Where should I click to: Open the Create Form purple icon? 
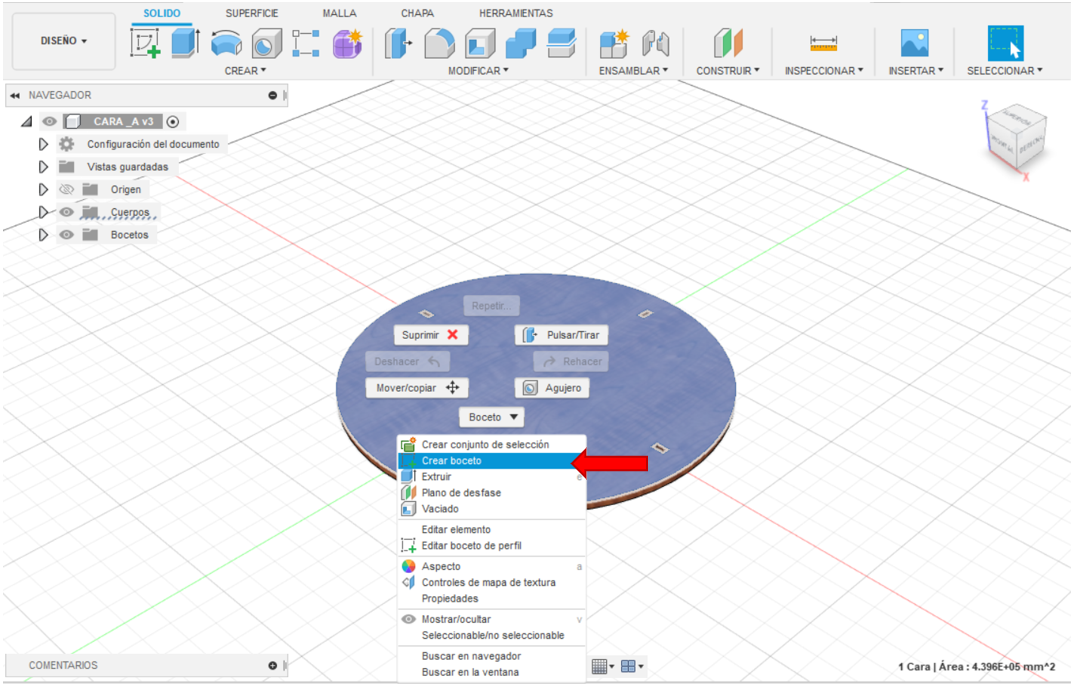347,44
